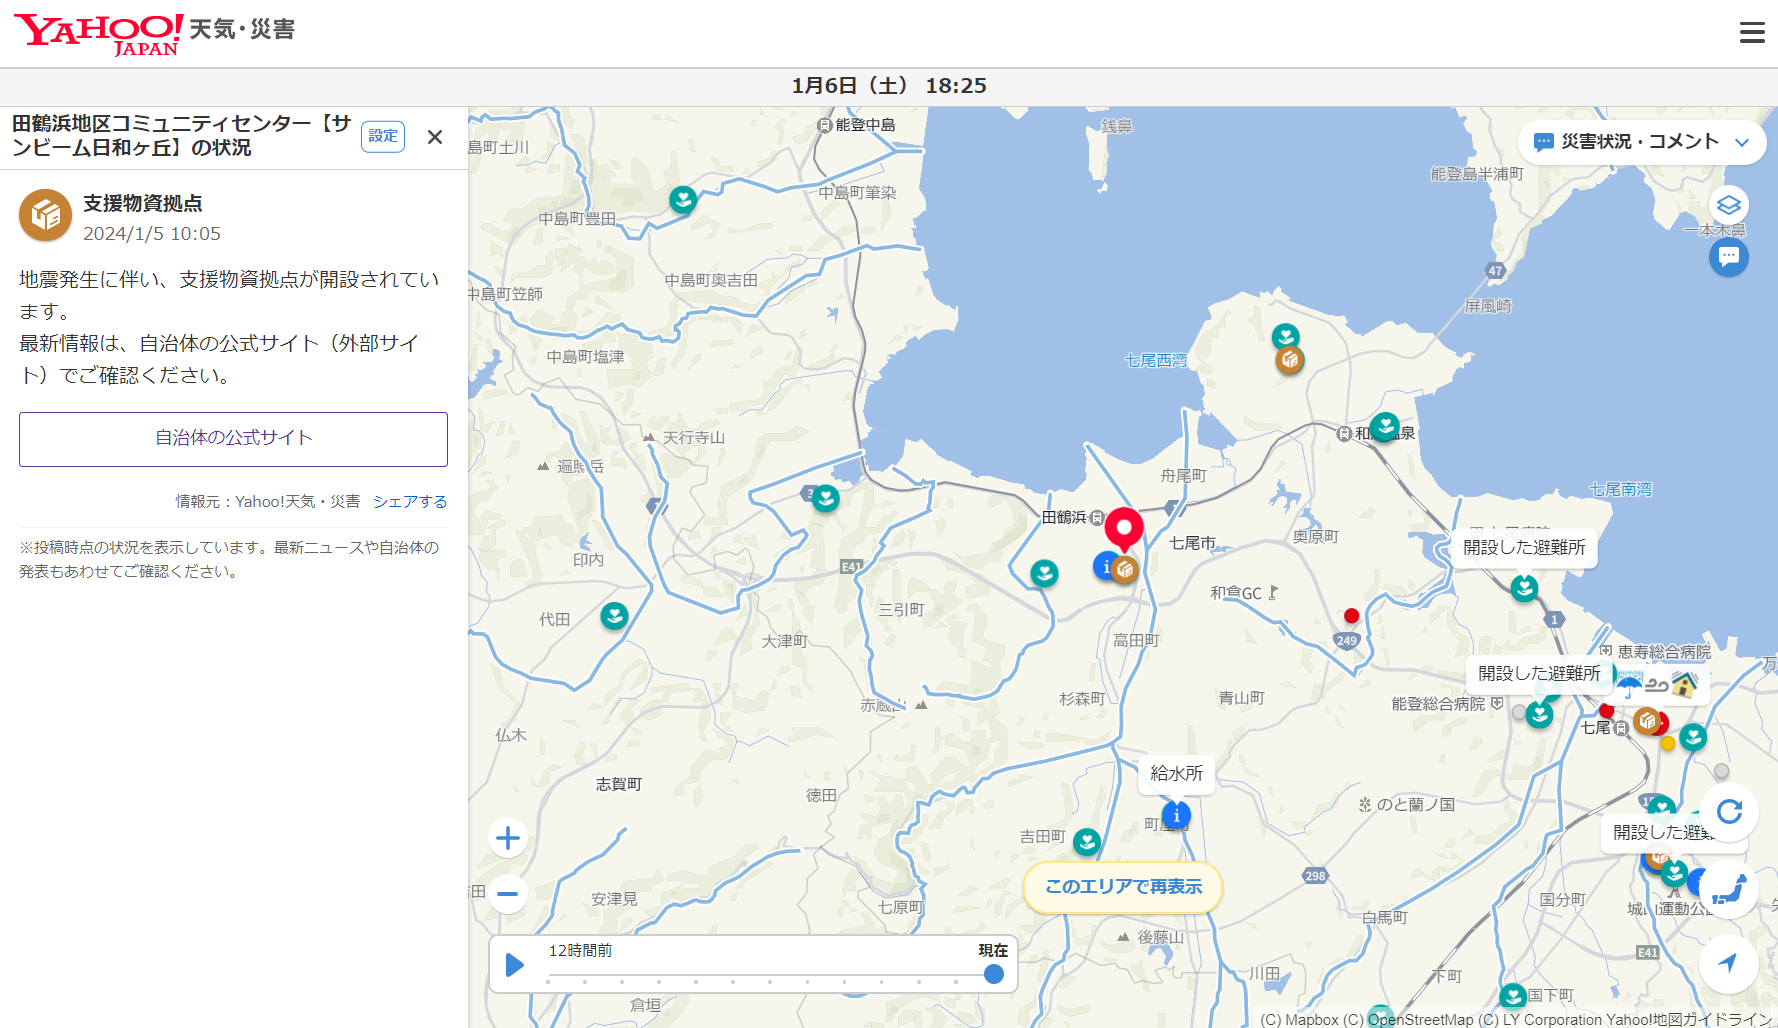Open the 給水所 map label

1177,774
